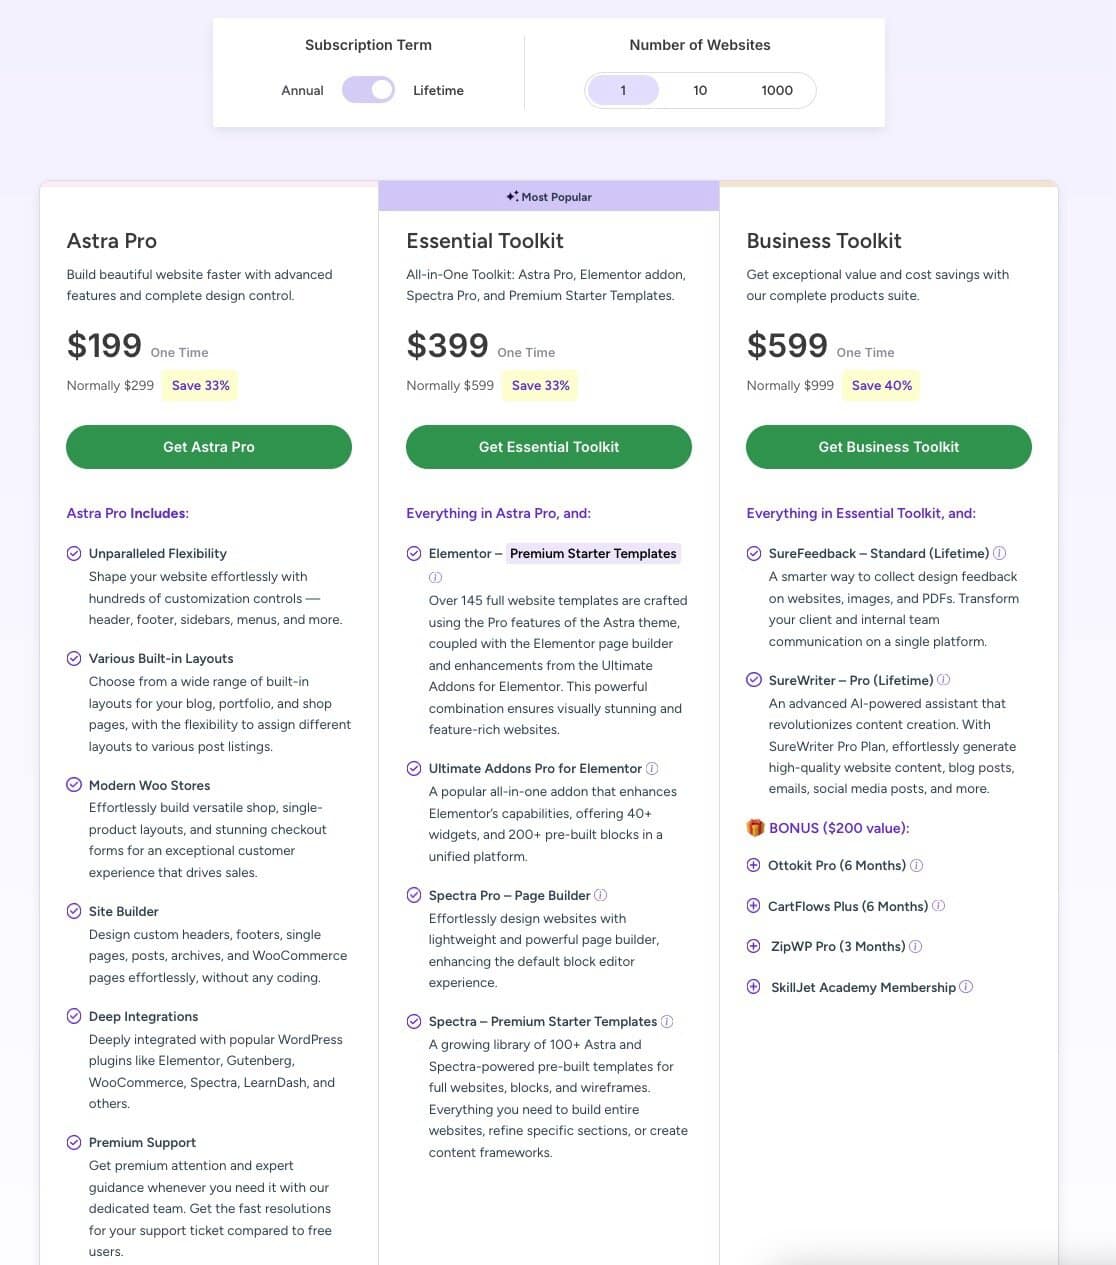The width and height of the screenshot is (1116, 1265).
Task: Expand CartFlows Plus bonus plus icon
Action: click(754, 906)
